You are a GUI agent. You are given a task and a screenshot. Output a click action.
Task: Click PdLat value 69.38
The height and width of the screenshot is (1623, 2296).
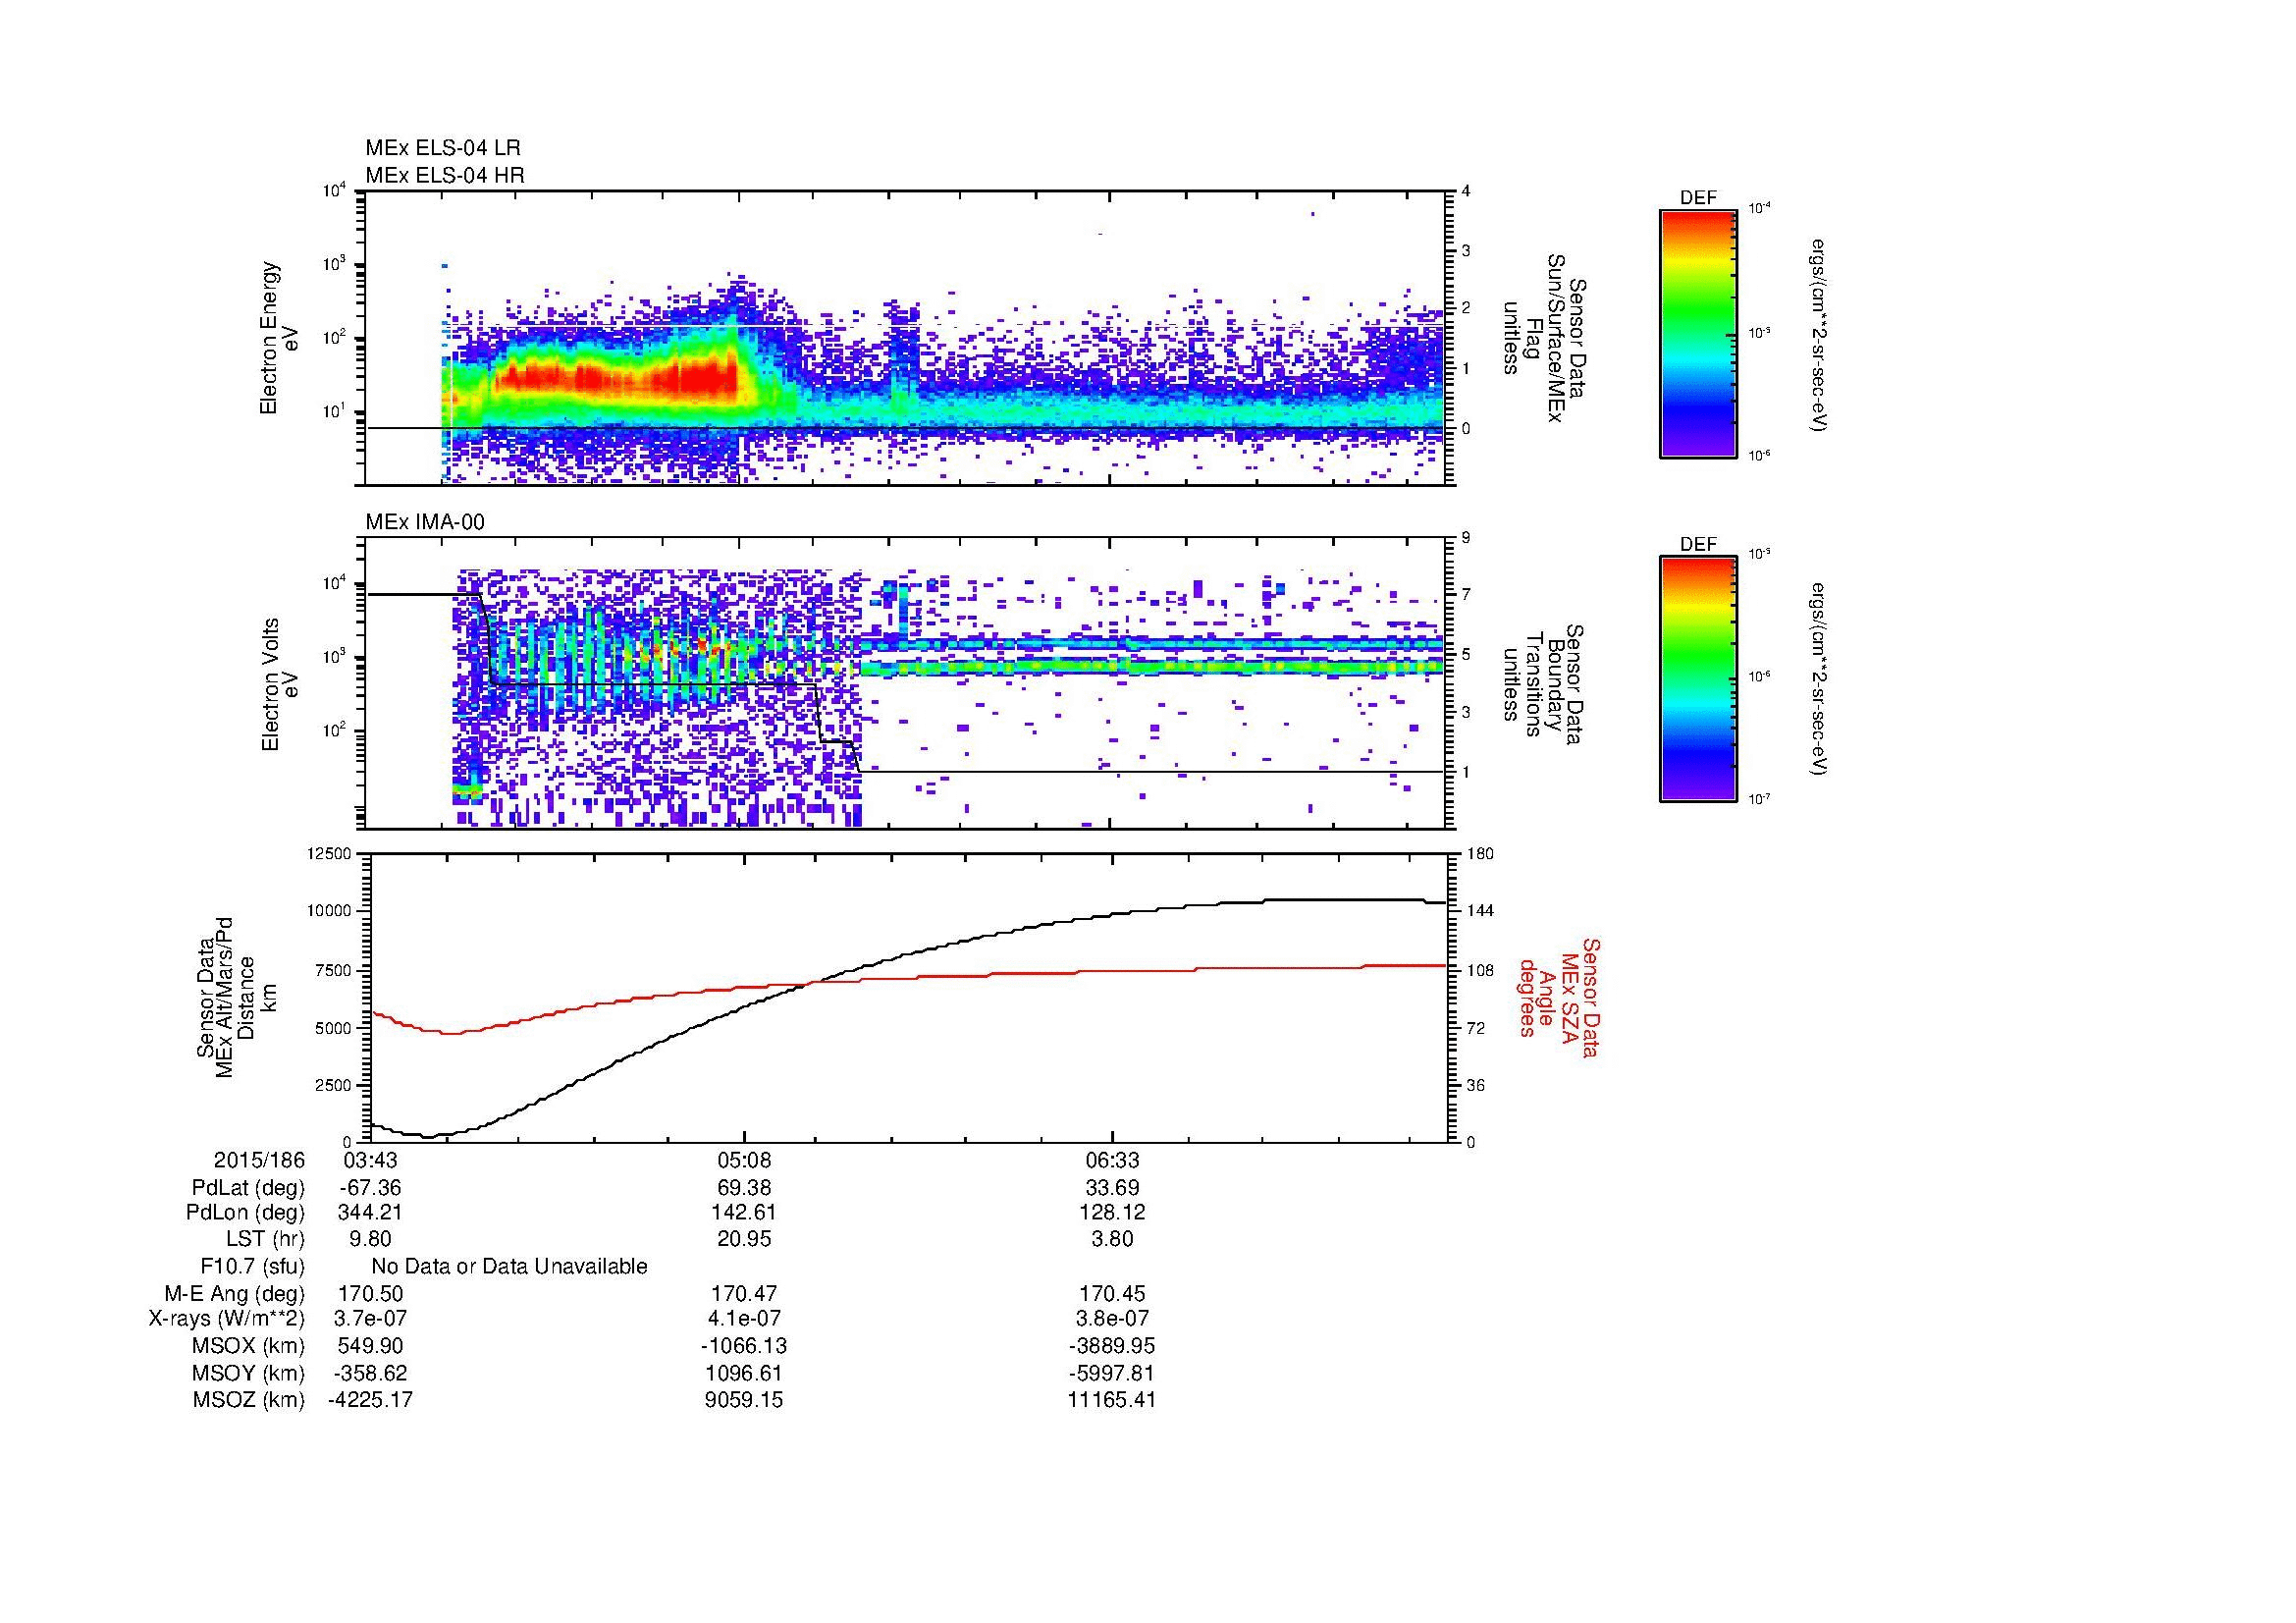pyautogui.click(x=744, y=1188)
